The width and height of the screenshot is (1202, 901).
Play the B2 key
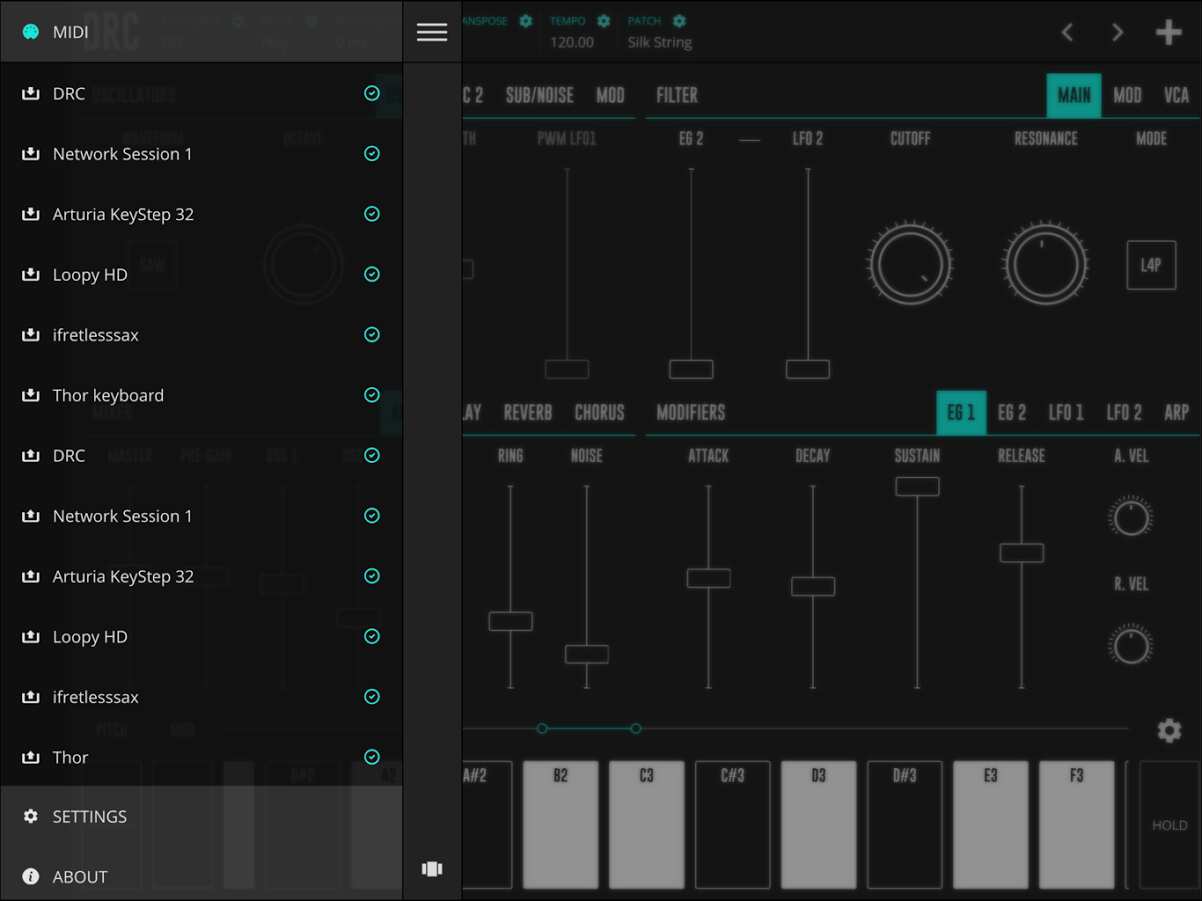click(560, 825)
